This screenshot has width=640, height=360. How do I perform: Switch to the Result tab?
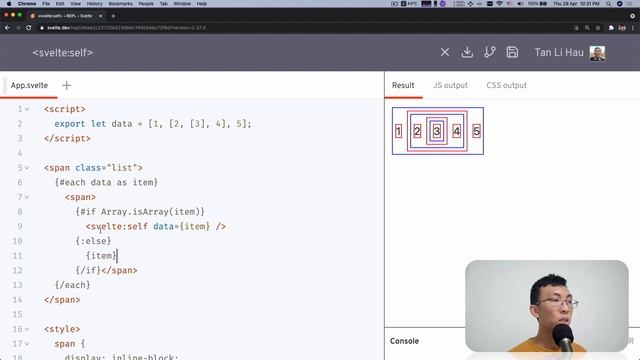click(x=403, y=85)
